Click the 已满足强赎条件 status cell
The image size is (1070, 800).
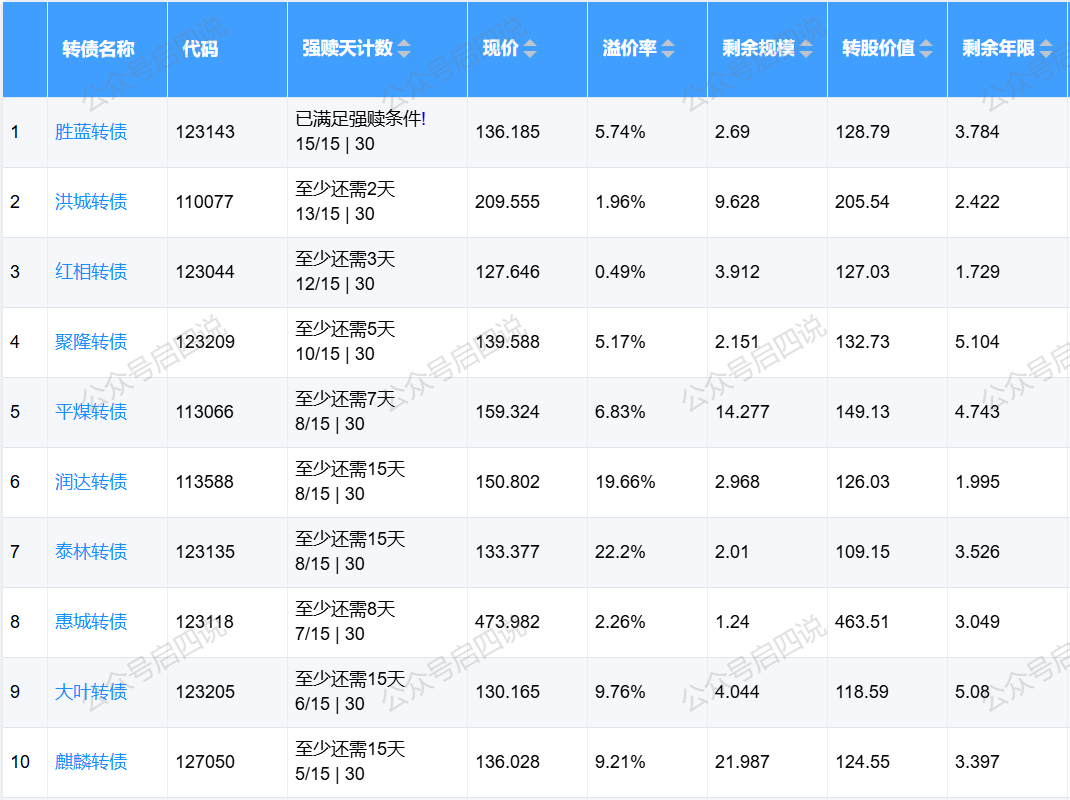pos(360,120)
